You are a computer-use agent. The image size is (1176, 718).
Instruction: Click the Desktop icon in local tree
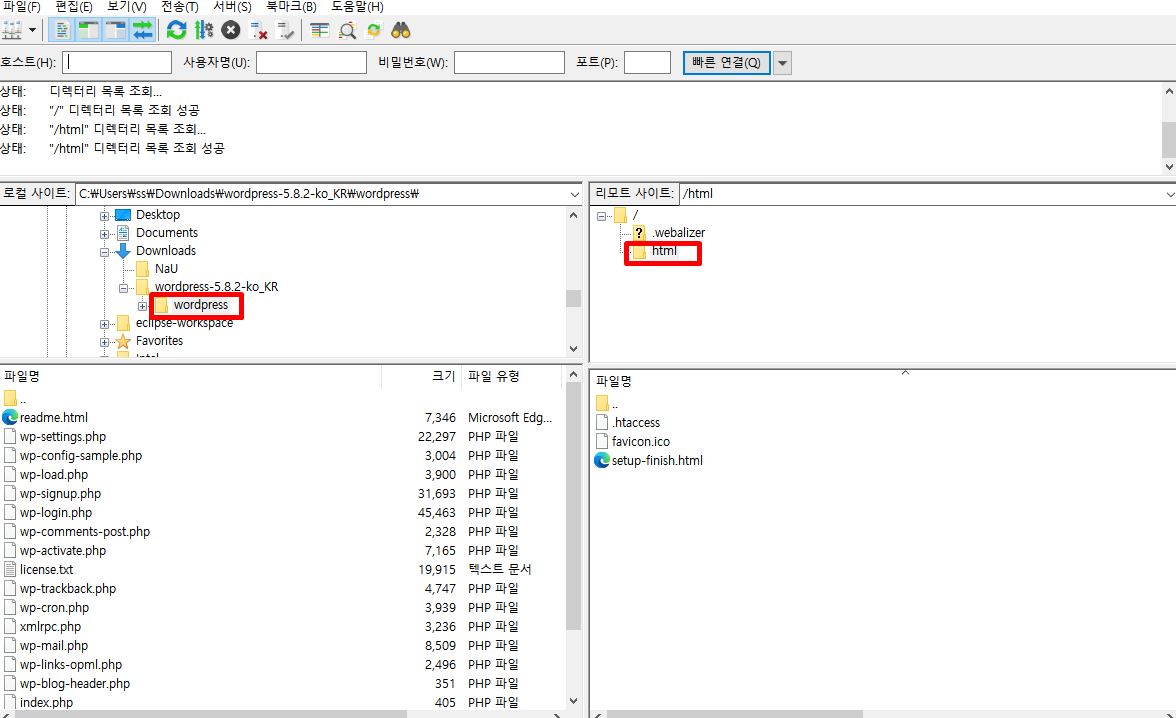pos(123,215)
